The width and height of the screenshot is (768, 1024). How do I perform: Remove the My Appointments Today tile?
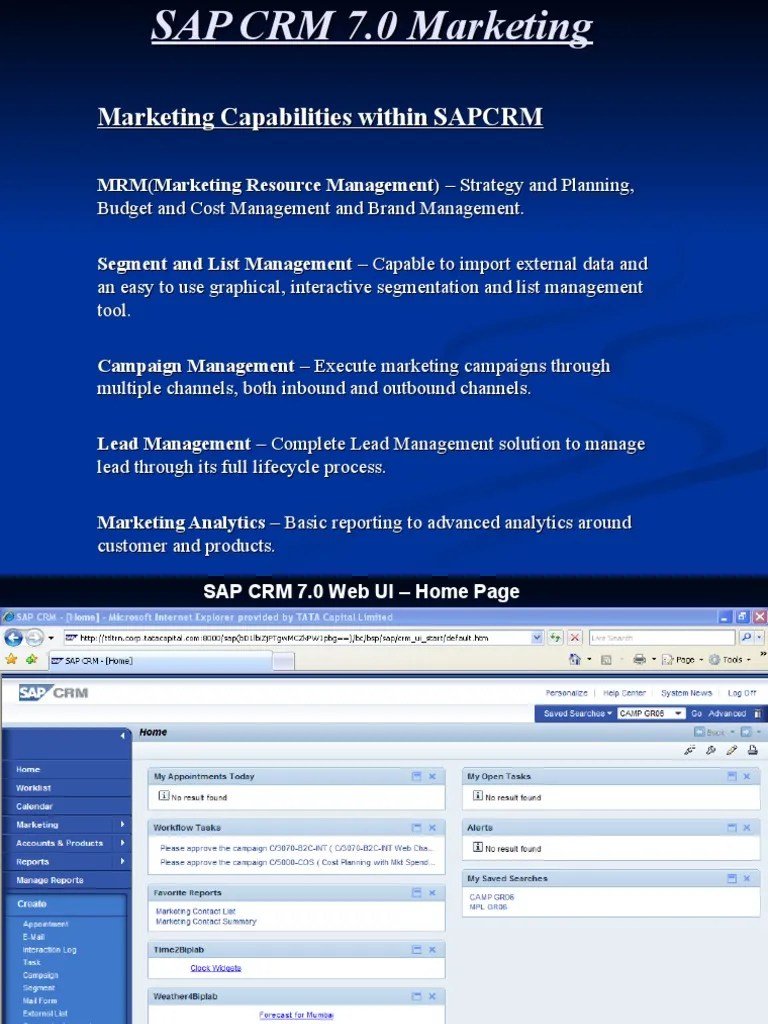click(432, 776)
